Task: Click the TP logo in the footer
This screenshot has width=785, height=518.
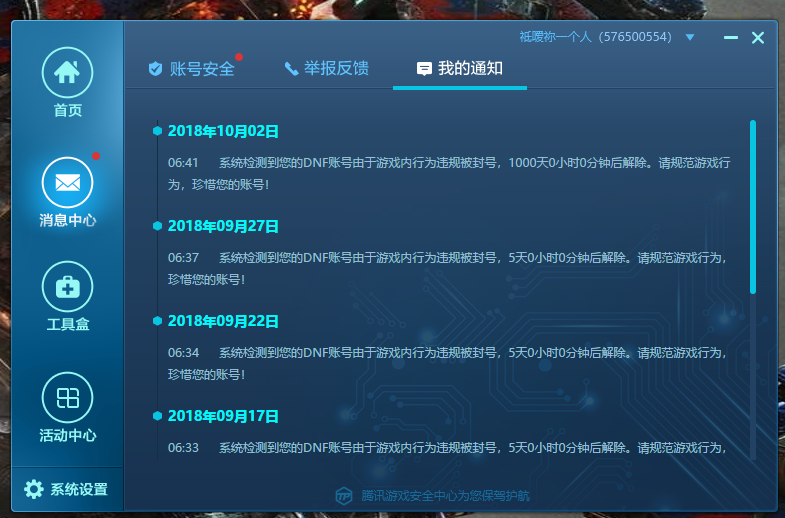Action: pyautogui.click(x=344, y=496)
